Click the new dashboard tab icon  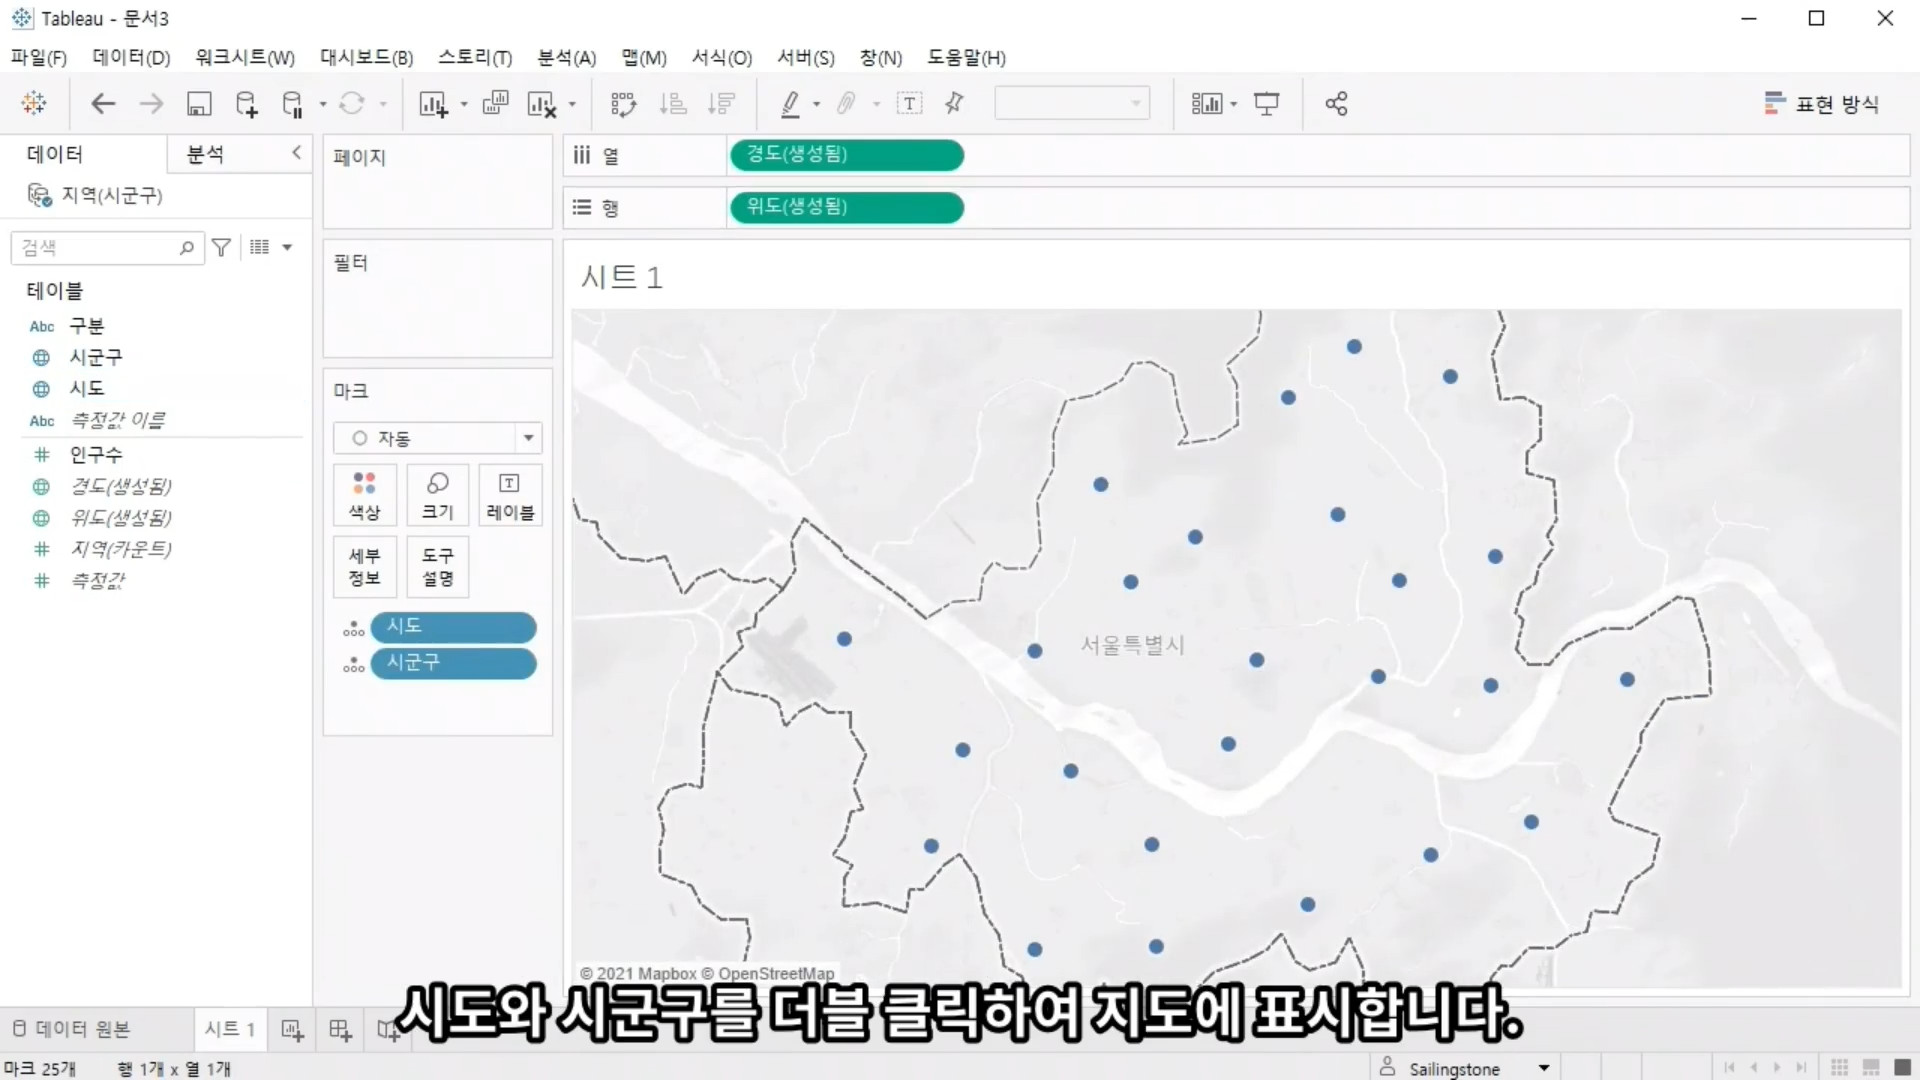point(340,1030)
